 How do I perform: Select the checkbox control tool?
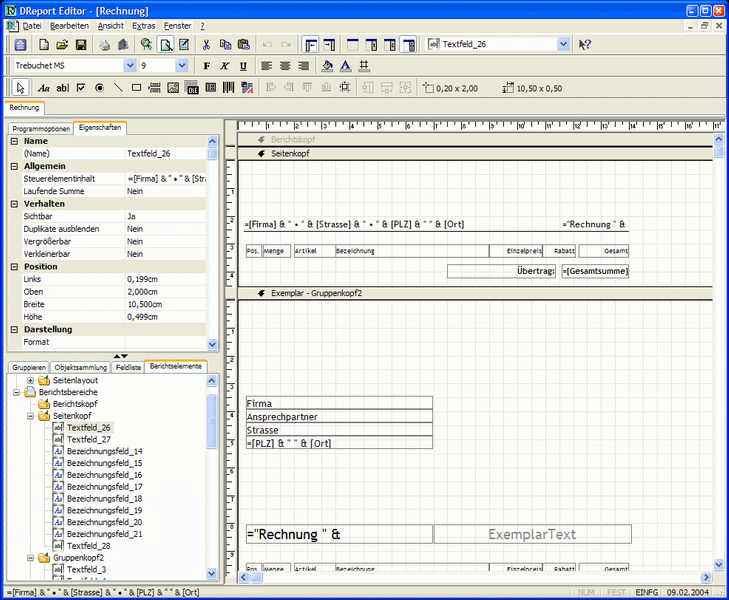coord(81,88)
